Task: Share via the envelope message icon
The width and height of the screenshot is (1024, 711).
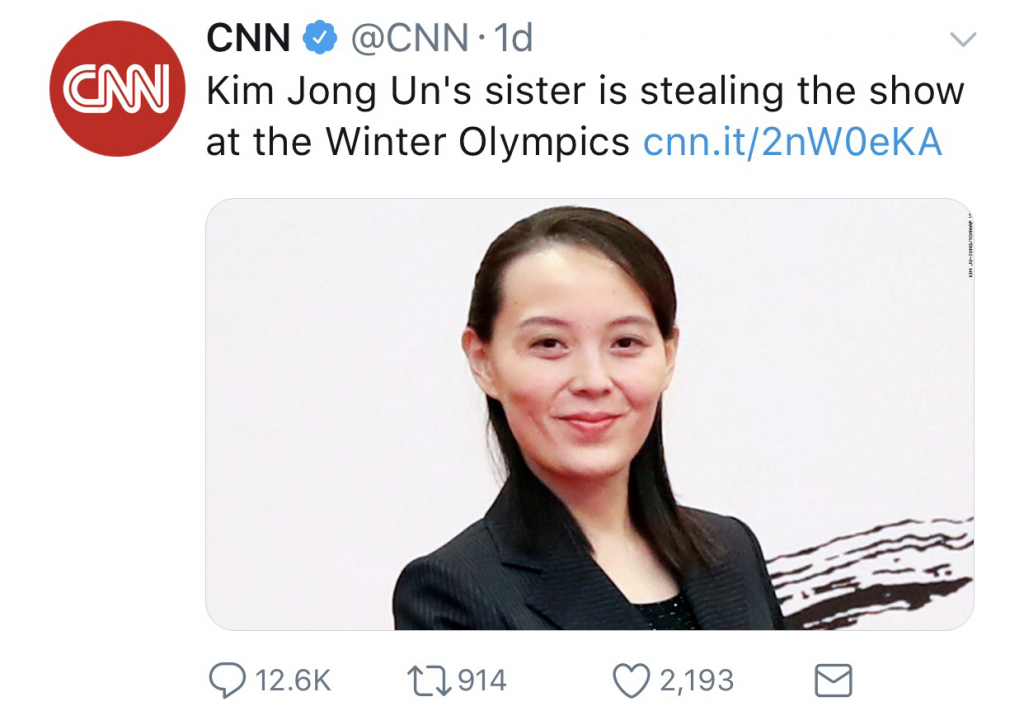Action: [x=834, y=680]
